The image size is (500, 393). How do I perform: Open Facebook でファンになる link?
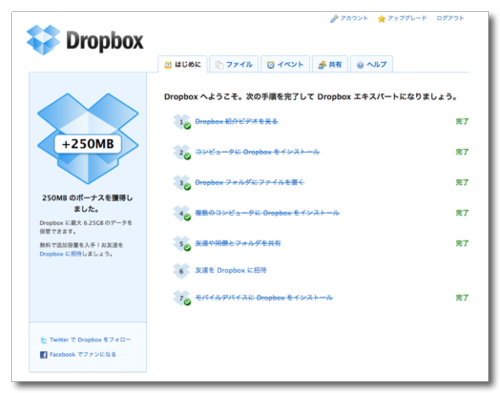pos(83,354)
